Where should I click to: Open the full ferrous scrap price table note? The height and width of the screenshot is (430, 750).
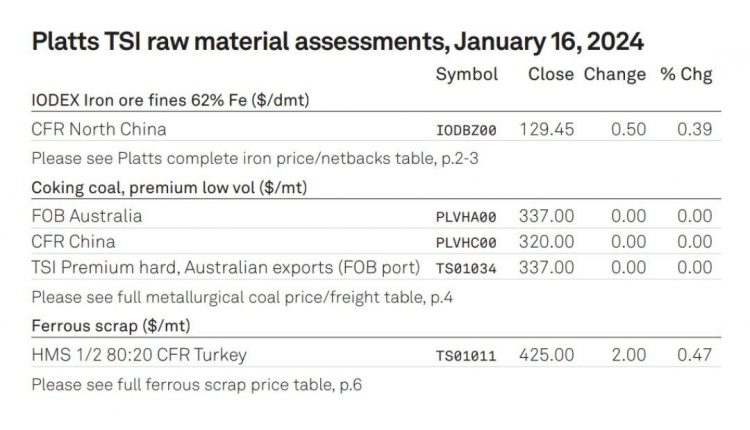[x=194, y=383]
